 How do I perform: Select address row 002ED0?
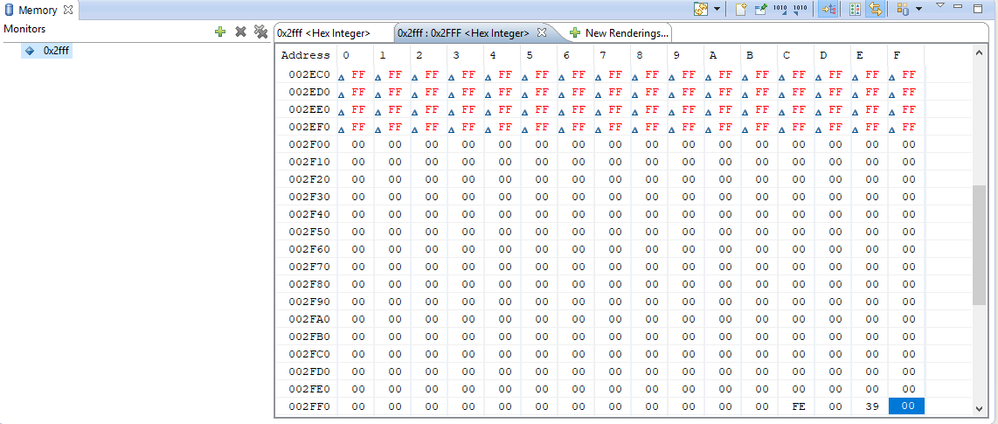309,92
